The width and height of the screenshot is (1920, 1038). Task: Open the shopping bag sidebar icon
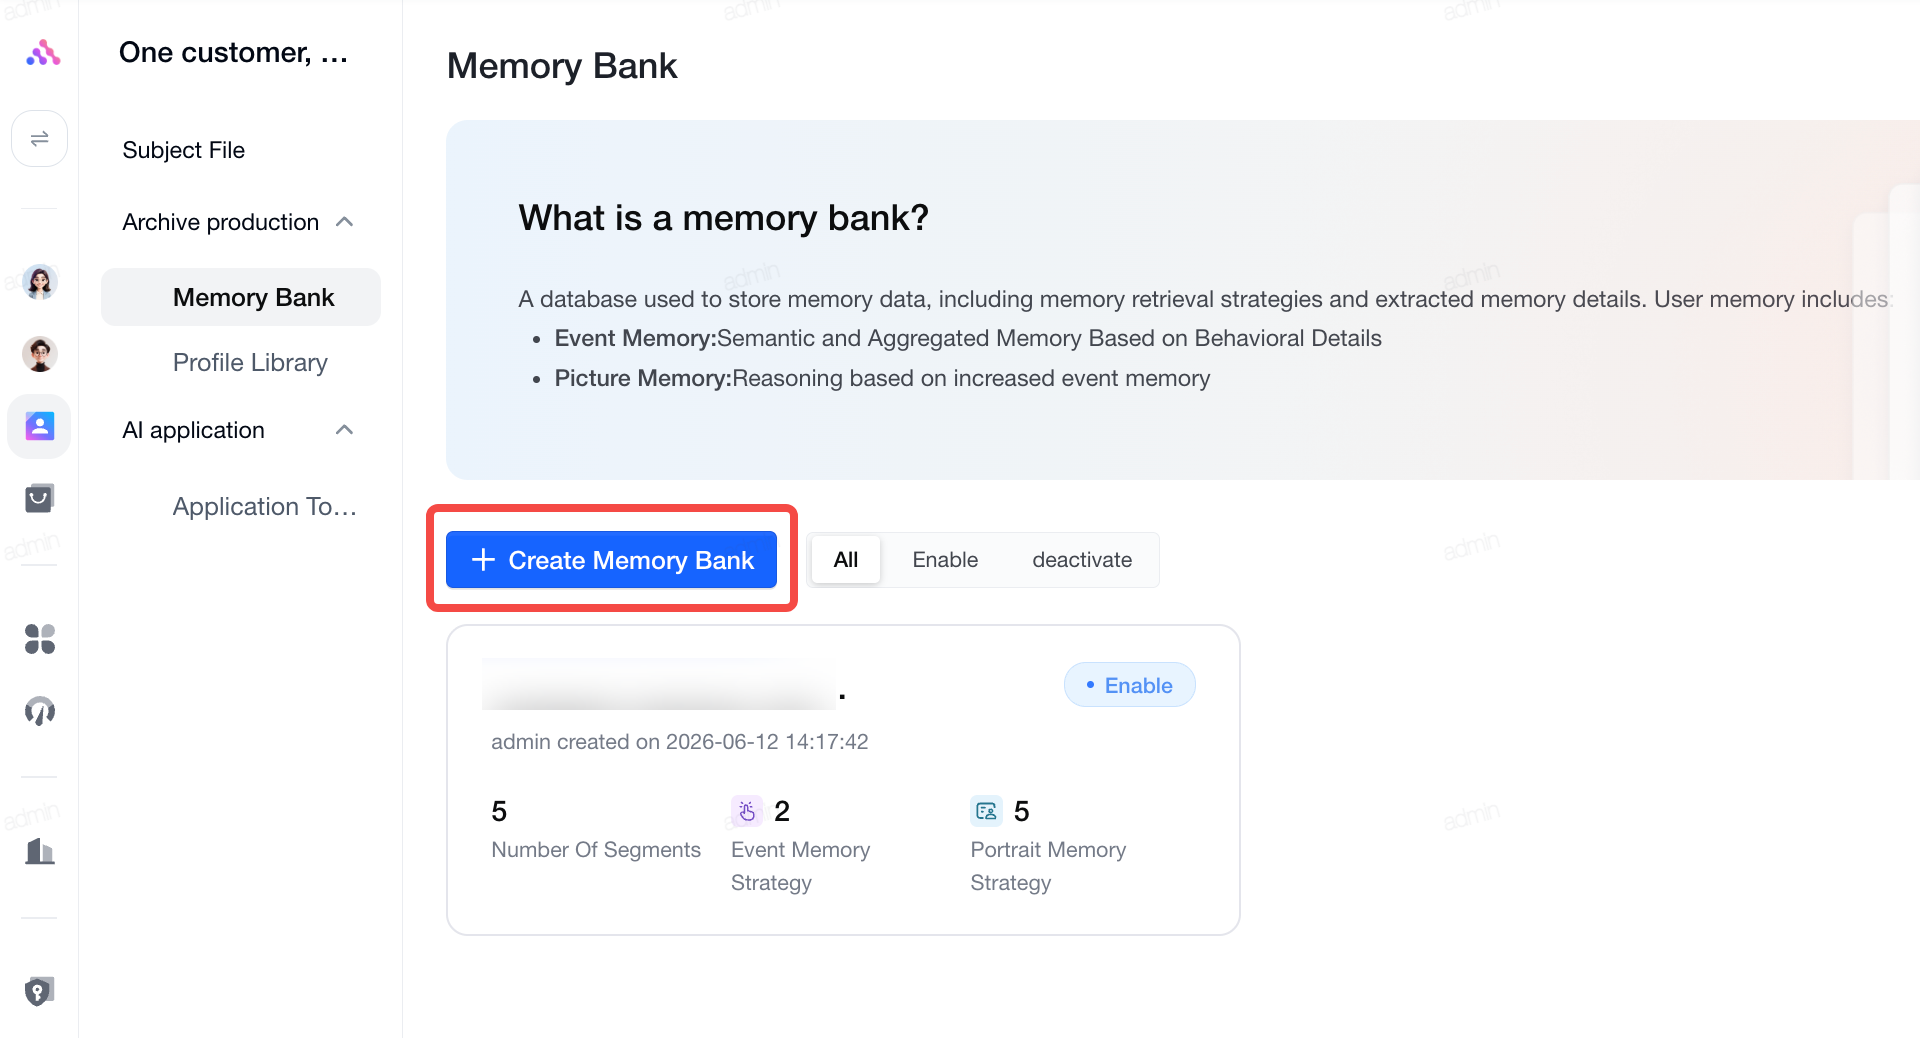[40, 498]
